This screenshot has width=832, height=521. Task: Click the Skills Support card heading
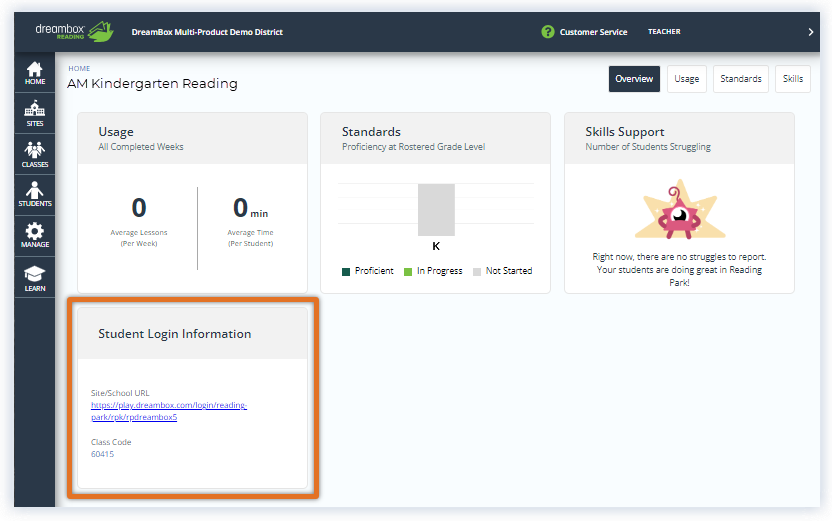(x=625, y=132)
